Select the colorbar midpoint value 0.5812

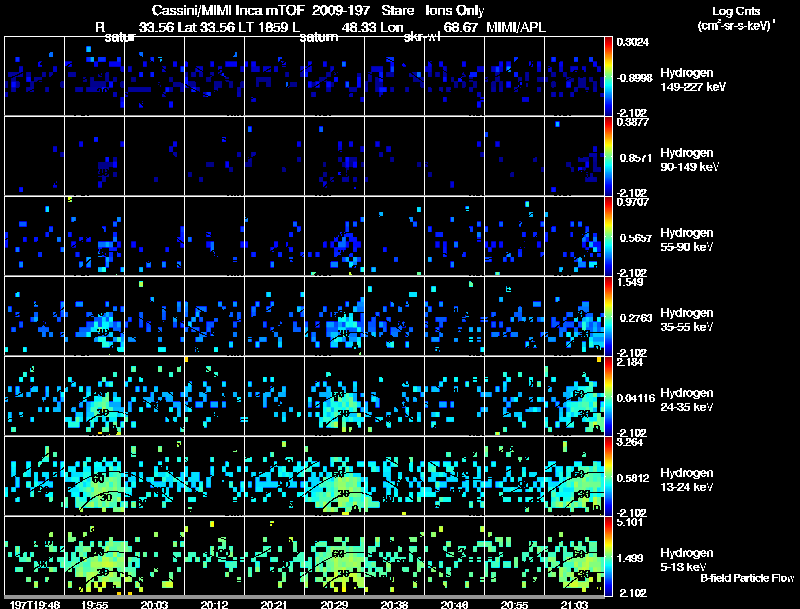[633, 478]
